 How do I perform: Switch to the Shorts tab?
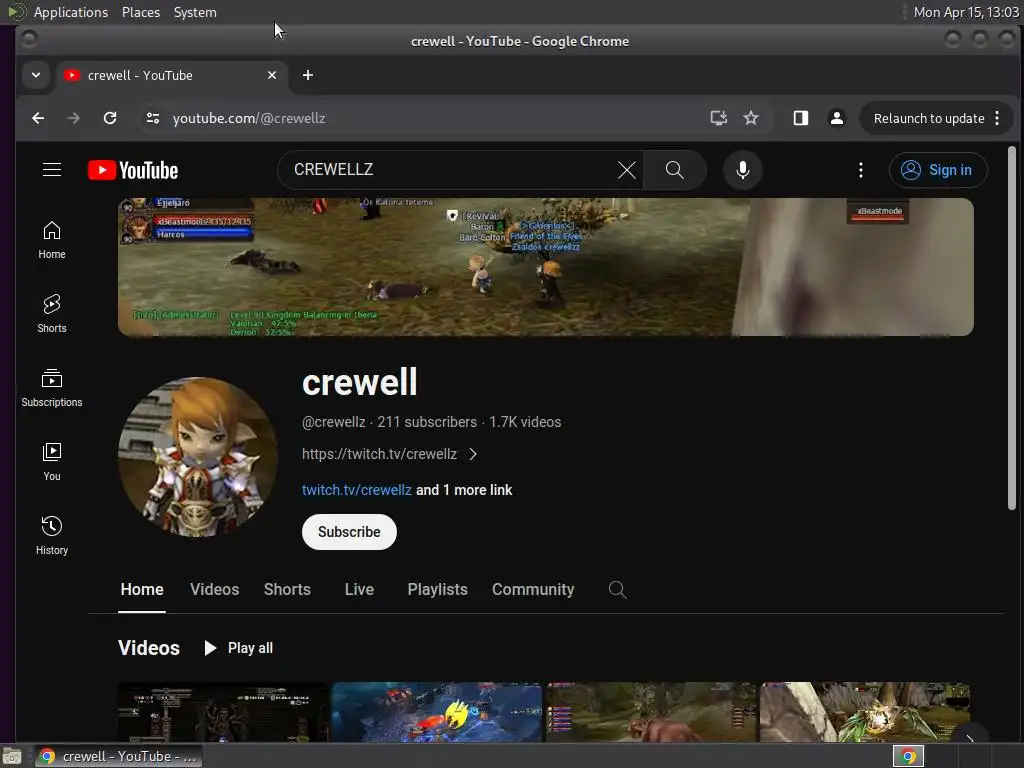[x=287, y=590]
